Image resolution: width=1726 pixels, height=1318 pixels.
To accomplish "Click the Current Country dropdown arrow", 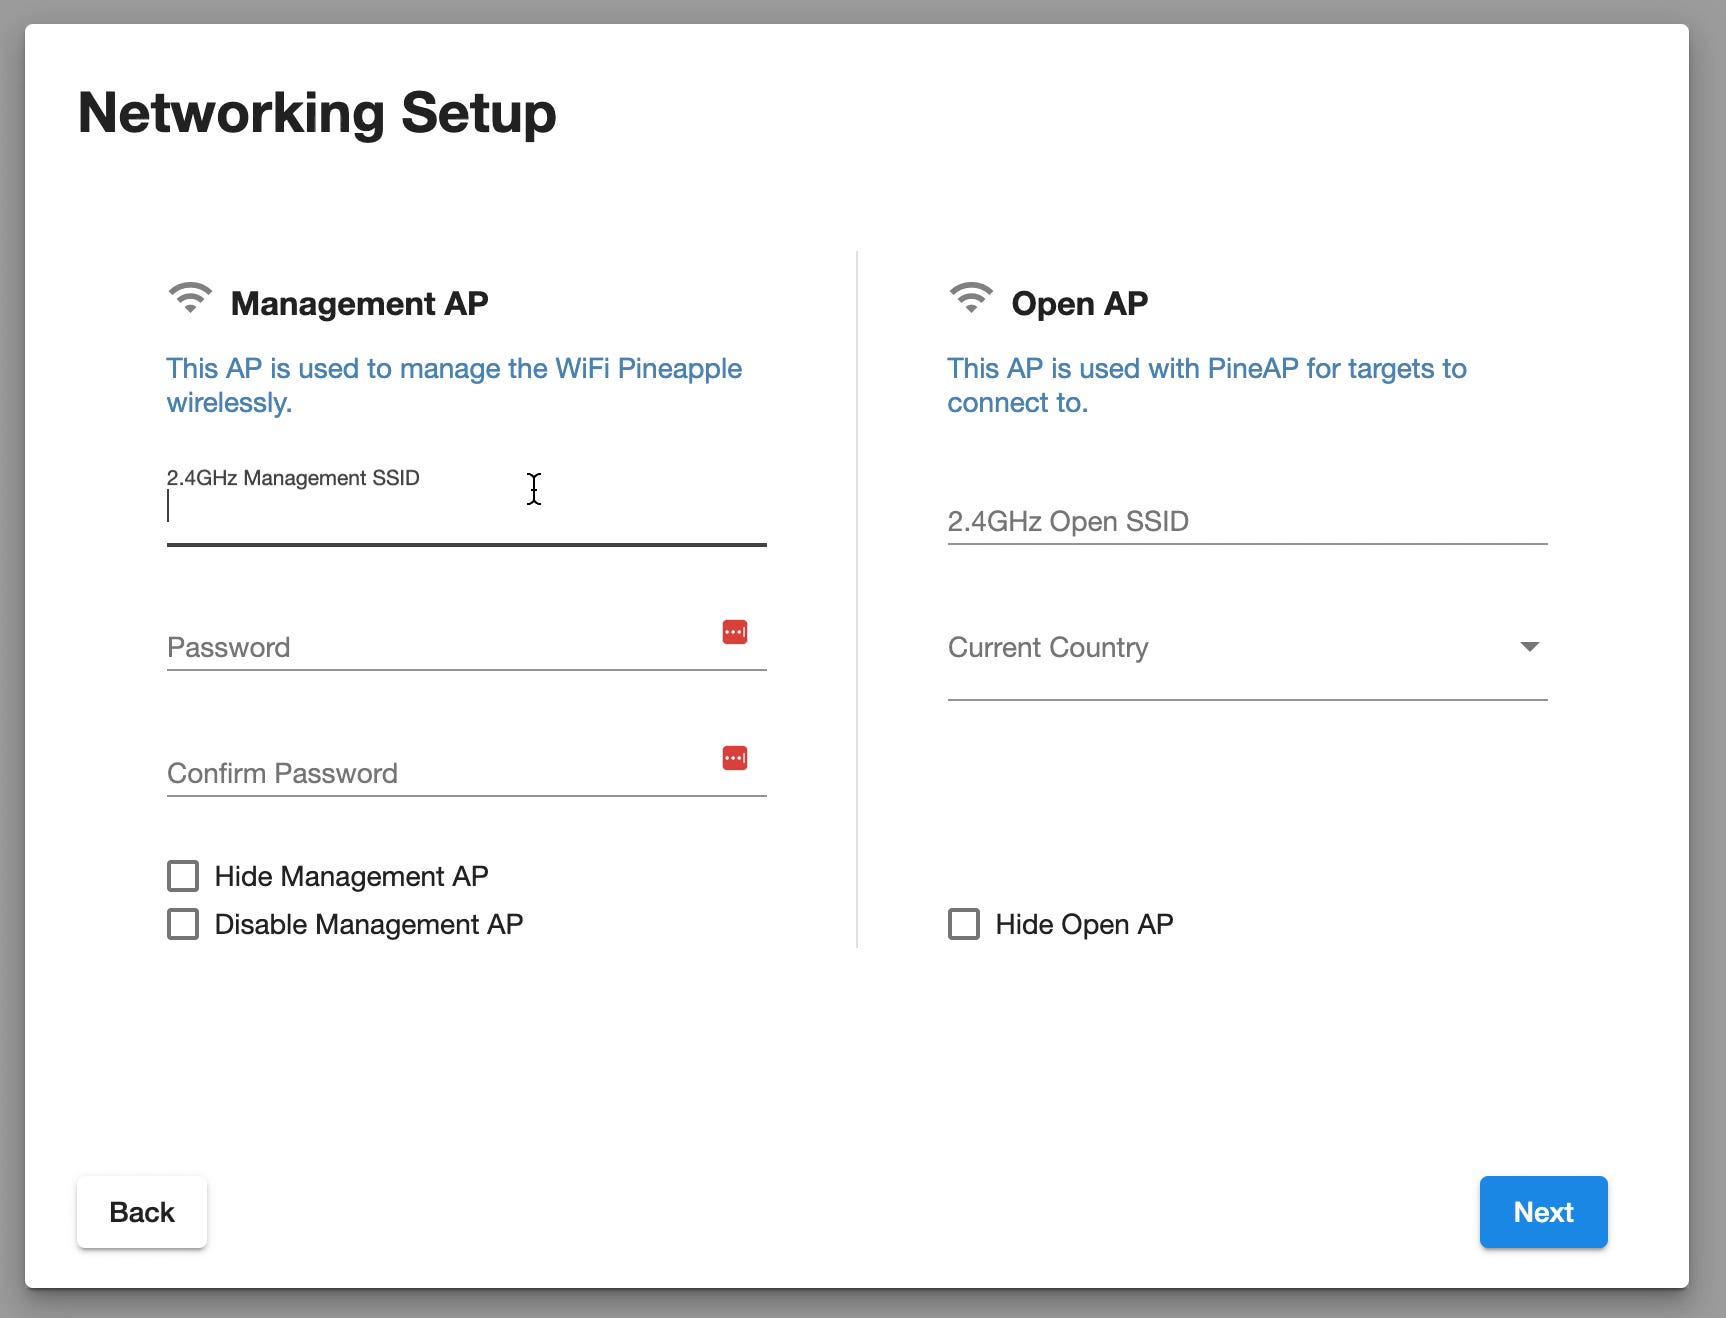I will [1529, 647].
